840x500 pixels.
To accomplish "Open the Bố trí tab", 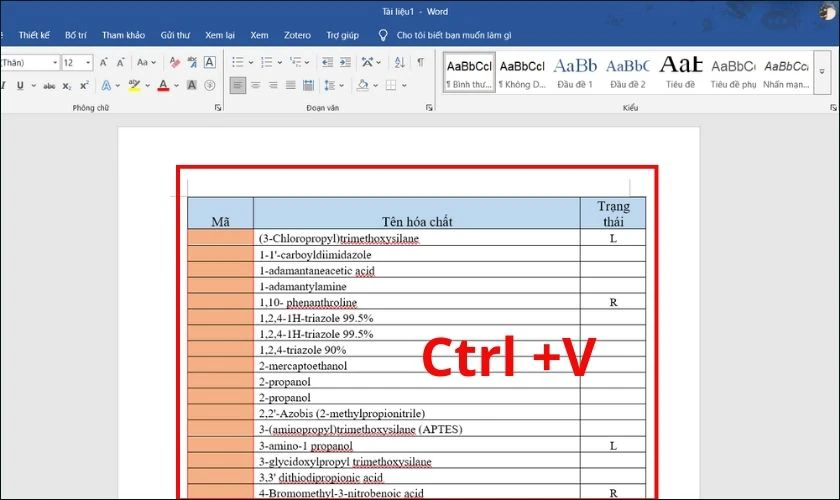I will pos(76,35).
